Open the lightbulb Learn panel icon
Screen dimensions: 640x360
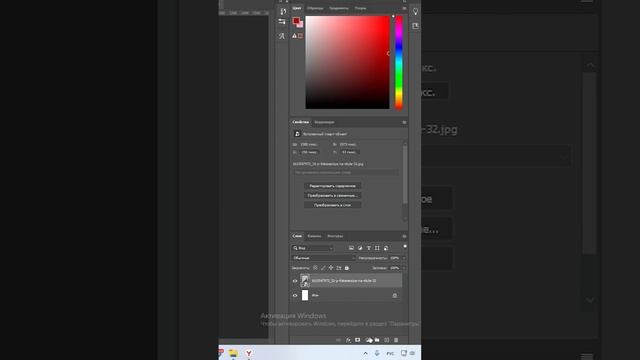415,11
